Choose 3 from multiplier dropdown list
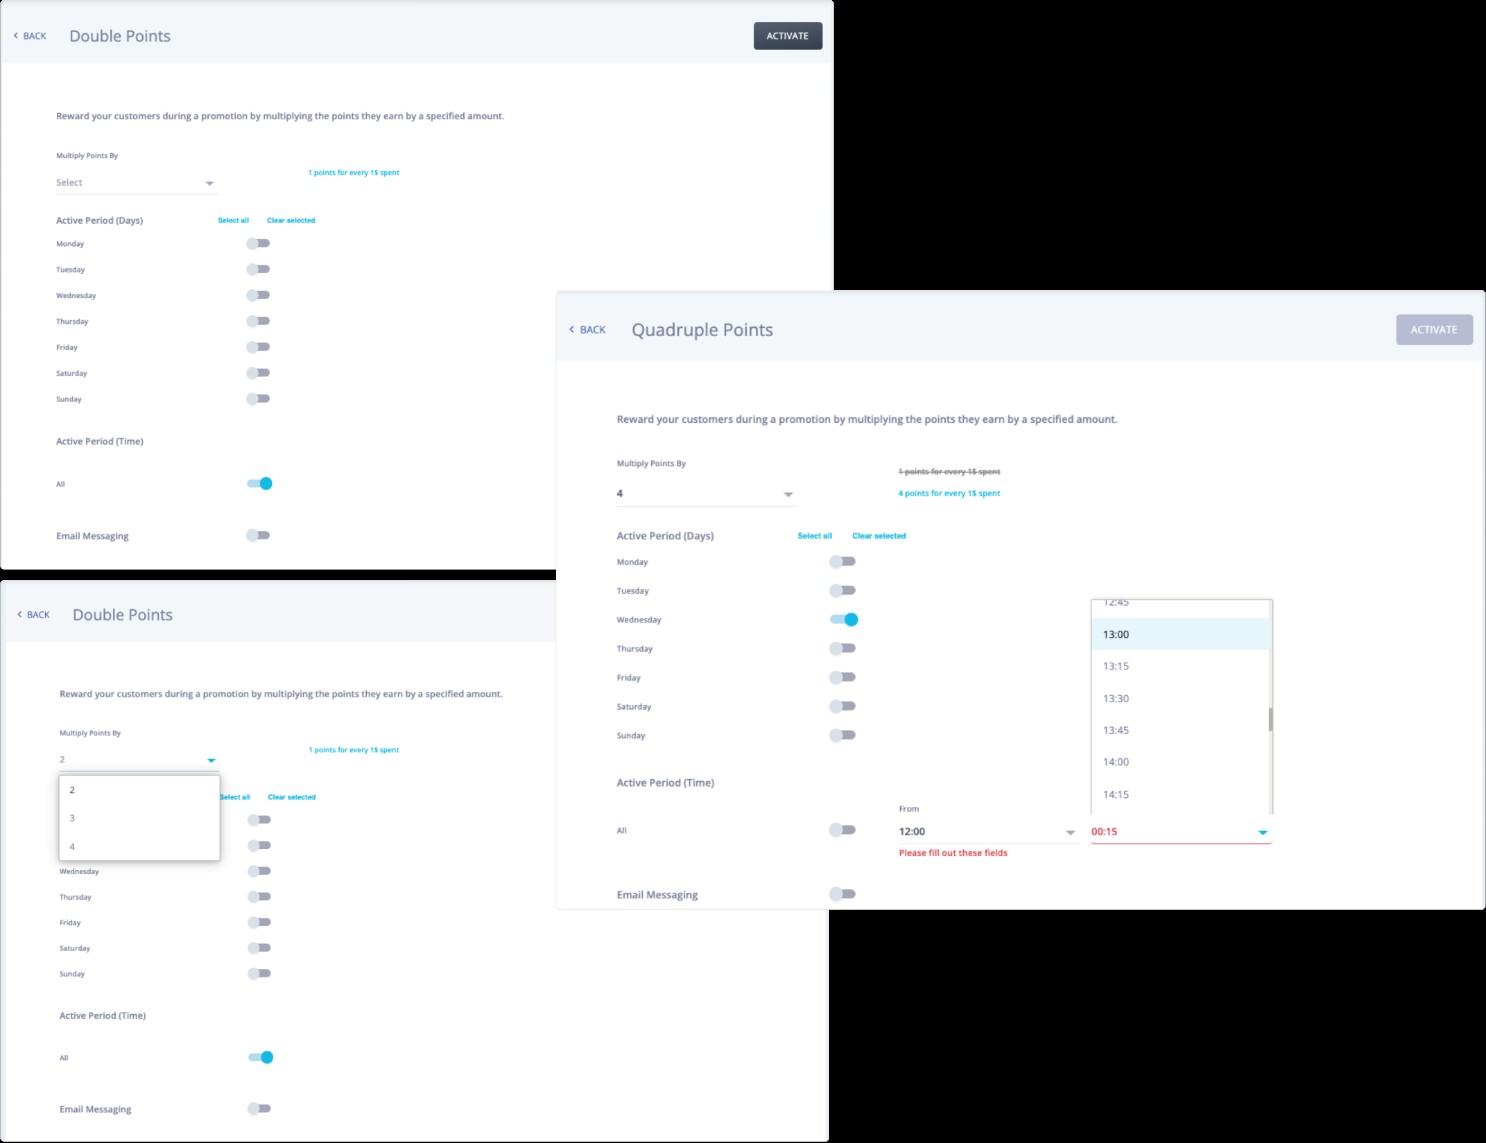1486x1143 pixels. tap(139, 818)
